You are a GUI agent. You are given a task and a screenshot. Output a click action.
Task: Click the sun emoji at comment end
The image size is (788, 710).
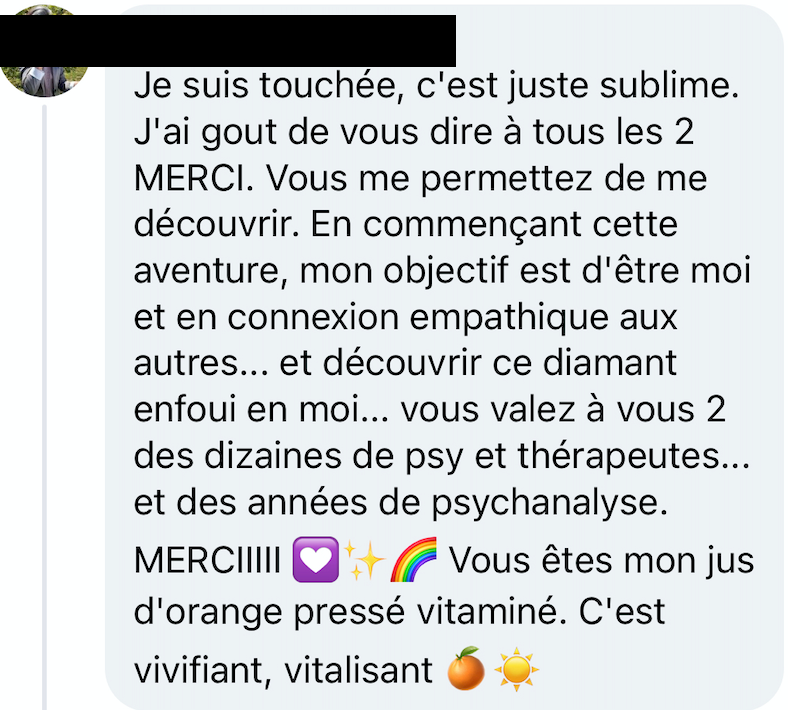coord(516,669)
